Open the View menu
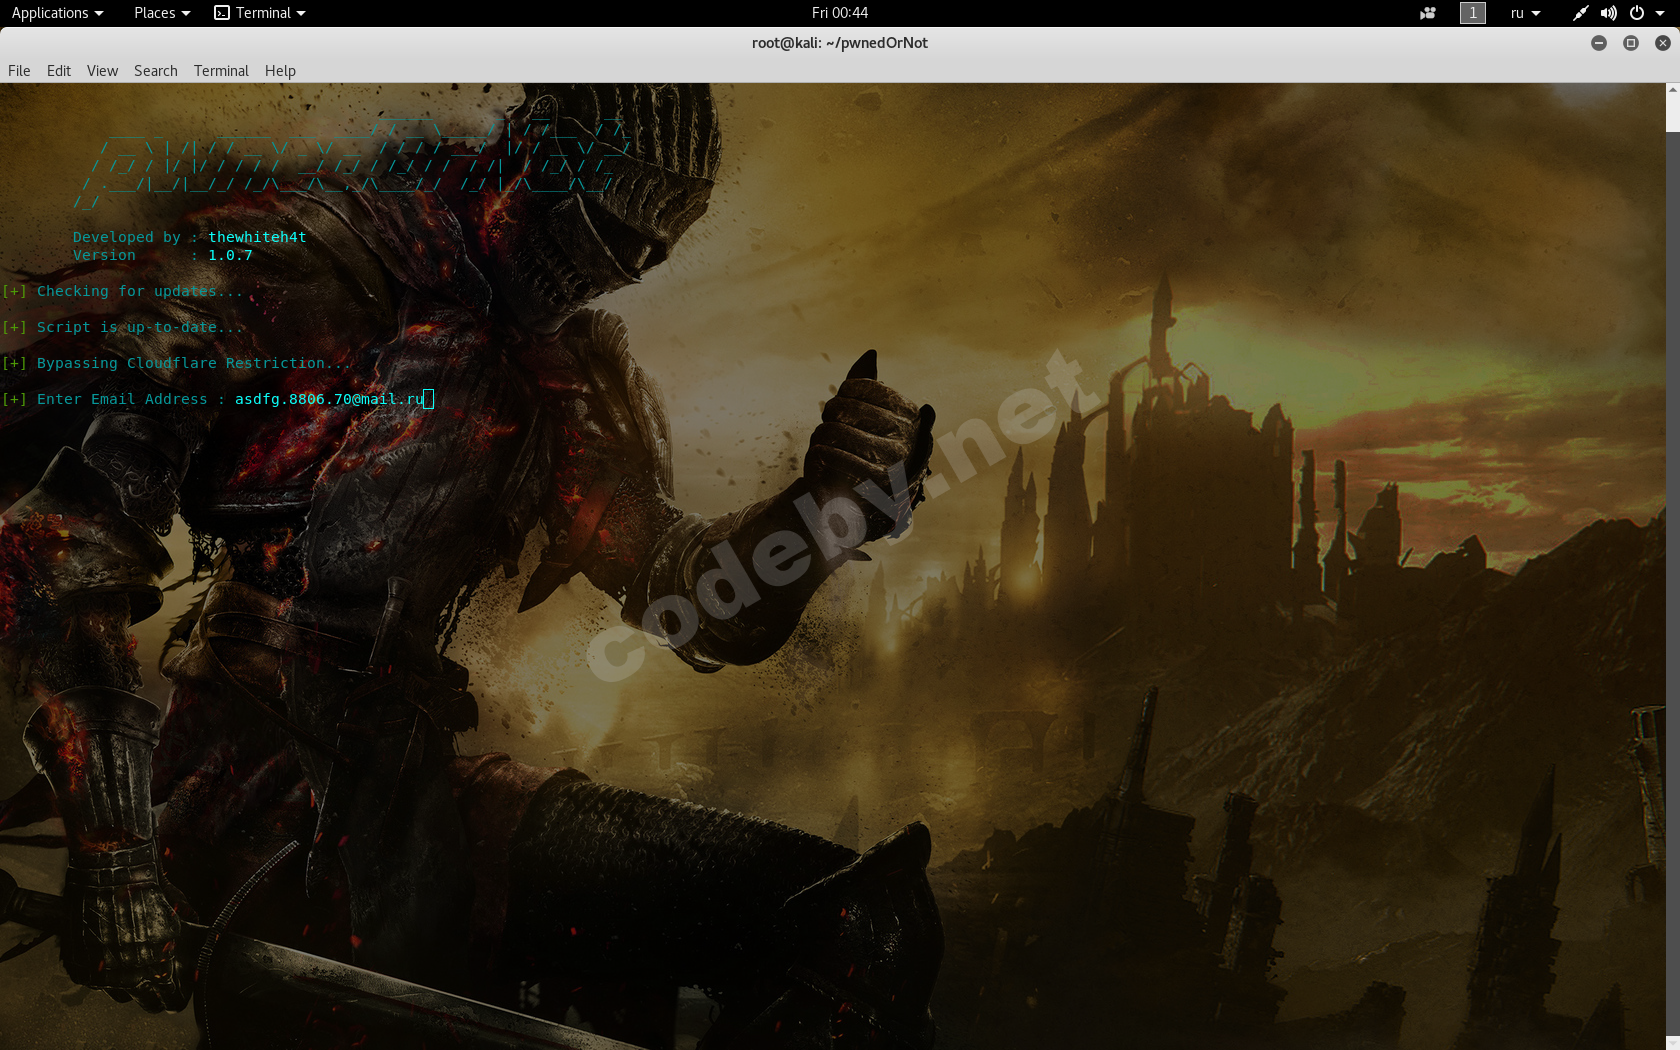 [102, 71]
